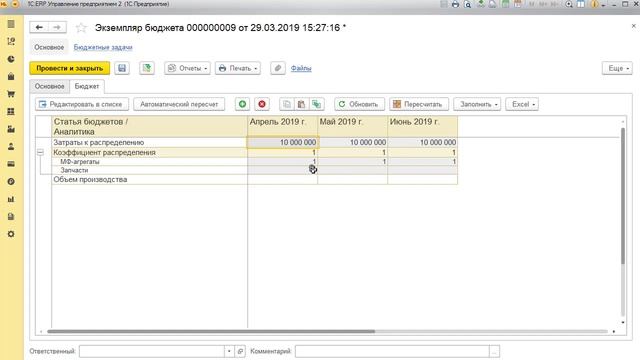Click the printer icon in title bar
640x360 pixels.
455,4
